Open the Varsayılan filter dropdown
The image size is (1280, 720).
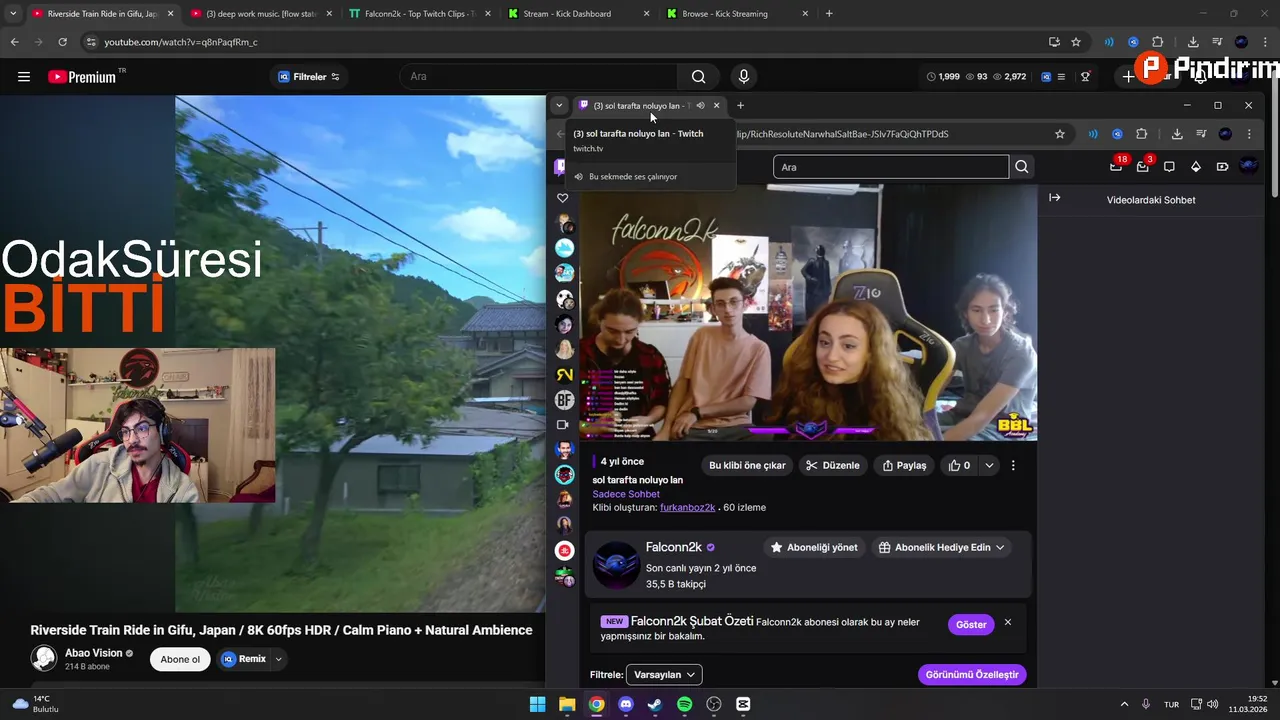[664, 675]
